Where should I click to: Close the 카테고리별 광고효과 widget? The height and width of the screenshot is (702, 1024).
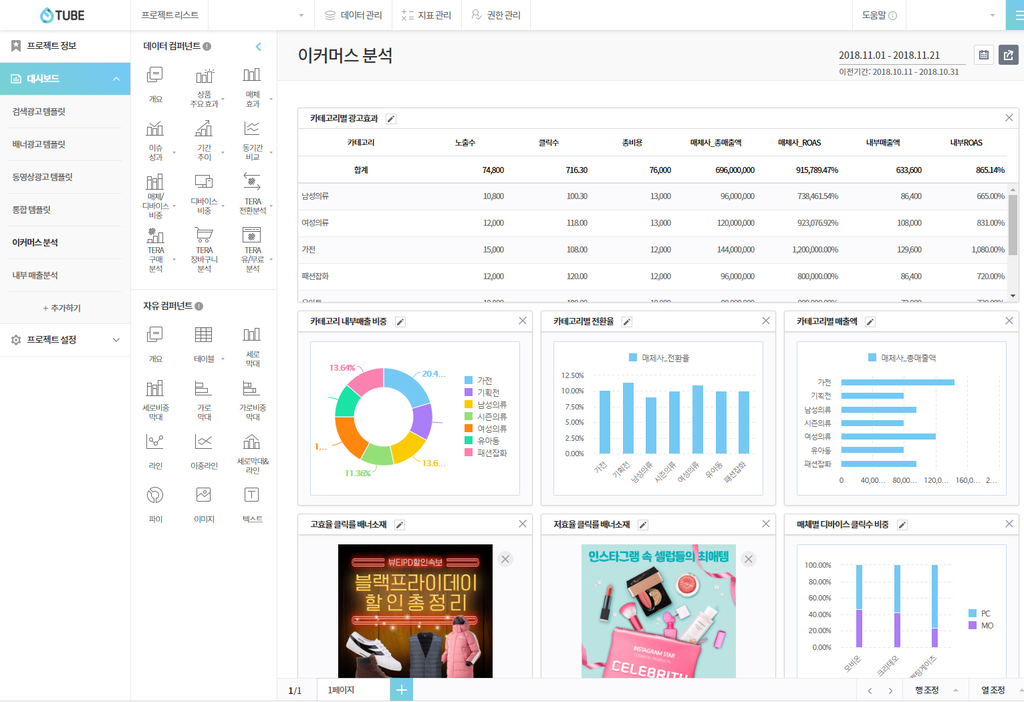tap(1009, 118)
